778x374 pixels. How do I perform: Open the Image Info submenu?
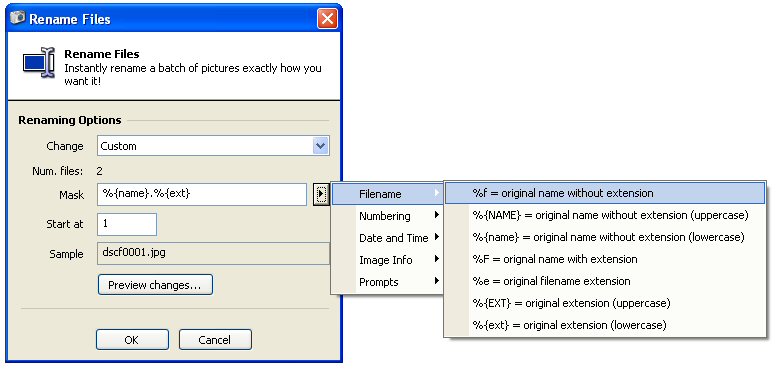click(387, 260)
